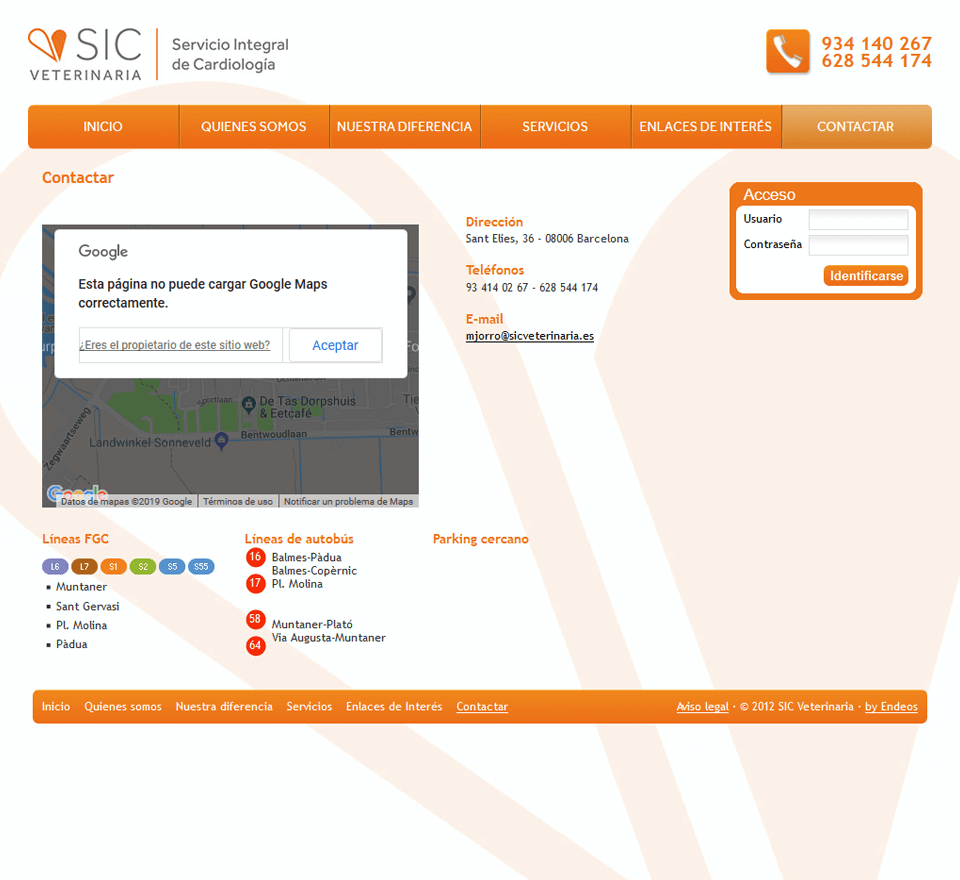This screenshot has height=880, width=960.
Task: Open Términos de uso on the map
Action: [237, 502]
